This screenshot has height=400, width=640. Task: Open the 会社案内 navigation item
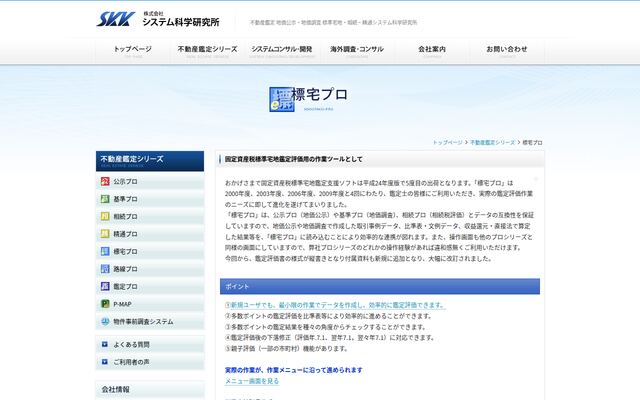[432, 51]
